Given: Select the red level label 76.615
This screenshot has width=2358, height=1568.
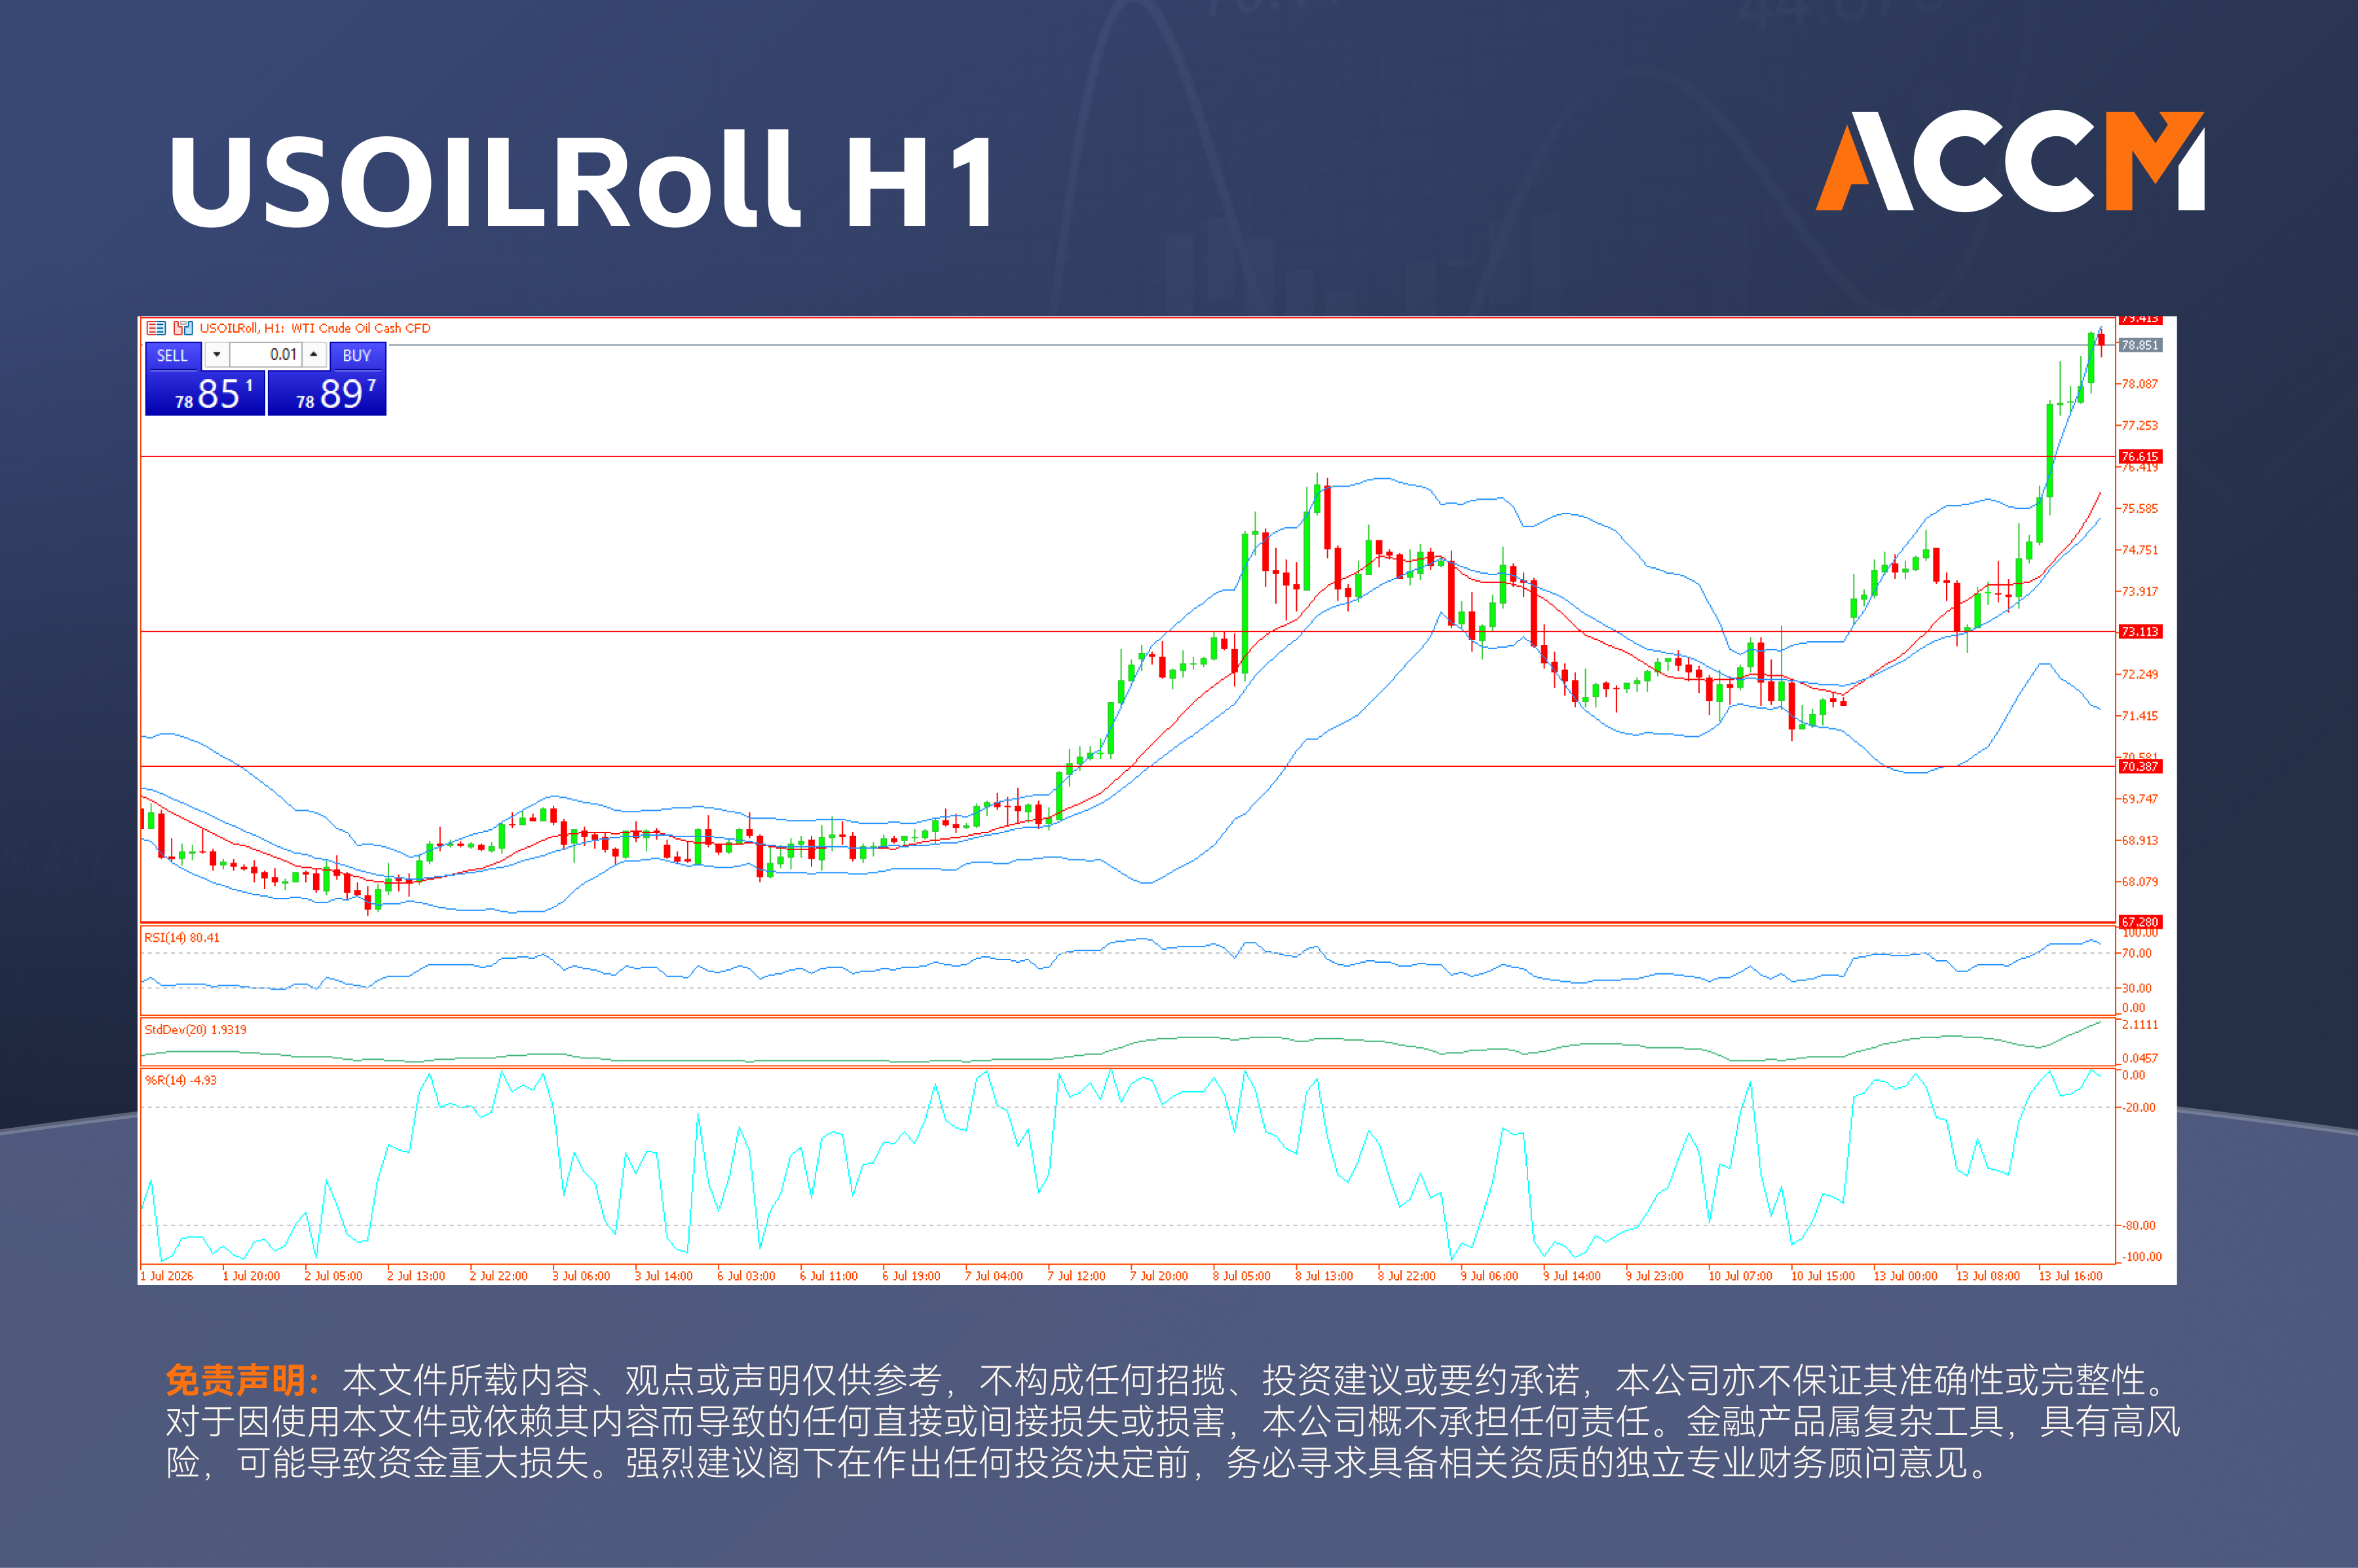Looking at the screenshot, I should click(2140, 456).
